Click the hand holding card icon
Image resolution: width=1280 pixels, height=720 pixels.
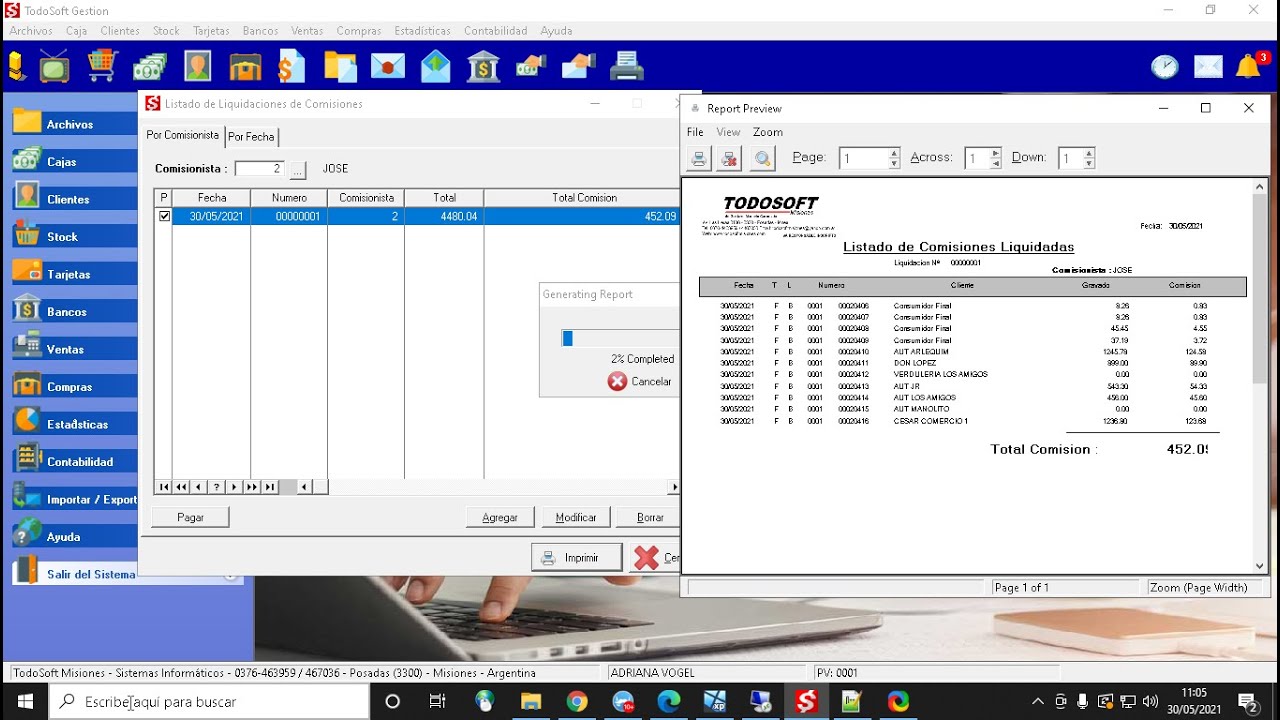tap(578, 67)
